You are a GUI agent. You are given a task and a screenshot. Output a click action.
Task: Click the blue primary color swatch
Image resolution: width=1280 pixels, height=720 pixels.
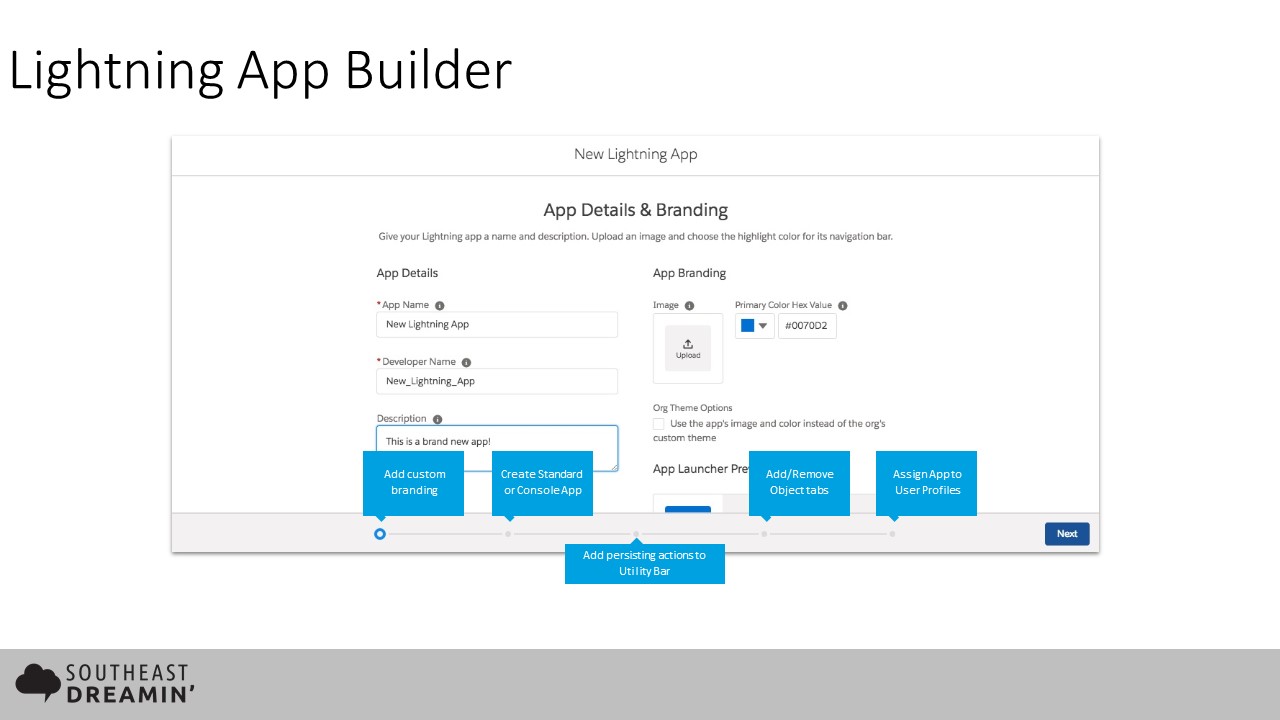point(747,326)
